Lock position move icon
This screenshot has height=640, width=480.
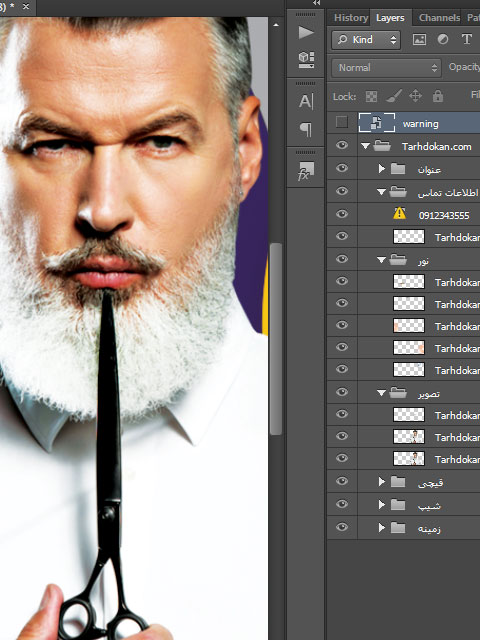tap(415, 96)
